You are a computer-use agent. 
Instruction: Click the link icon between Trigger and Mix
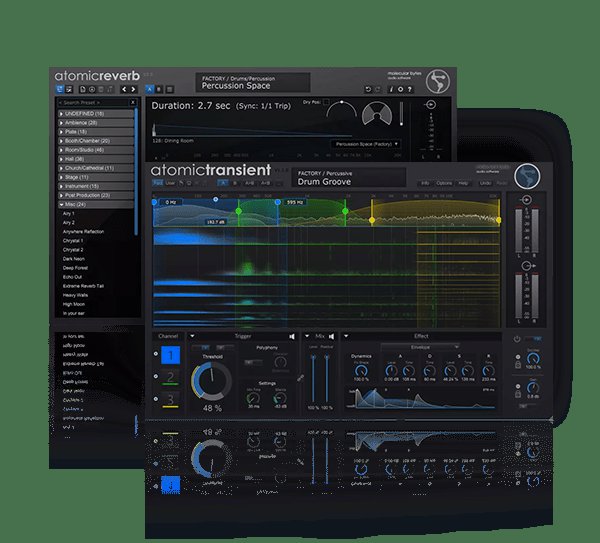[x=301, y=378]
